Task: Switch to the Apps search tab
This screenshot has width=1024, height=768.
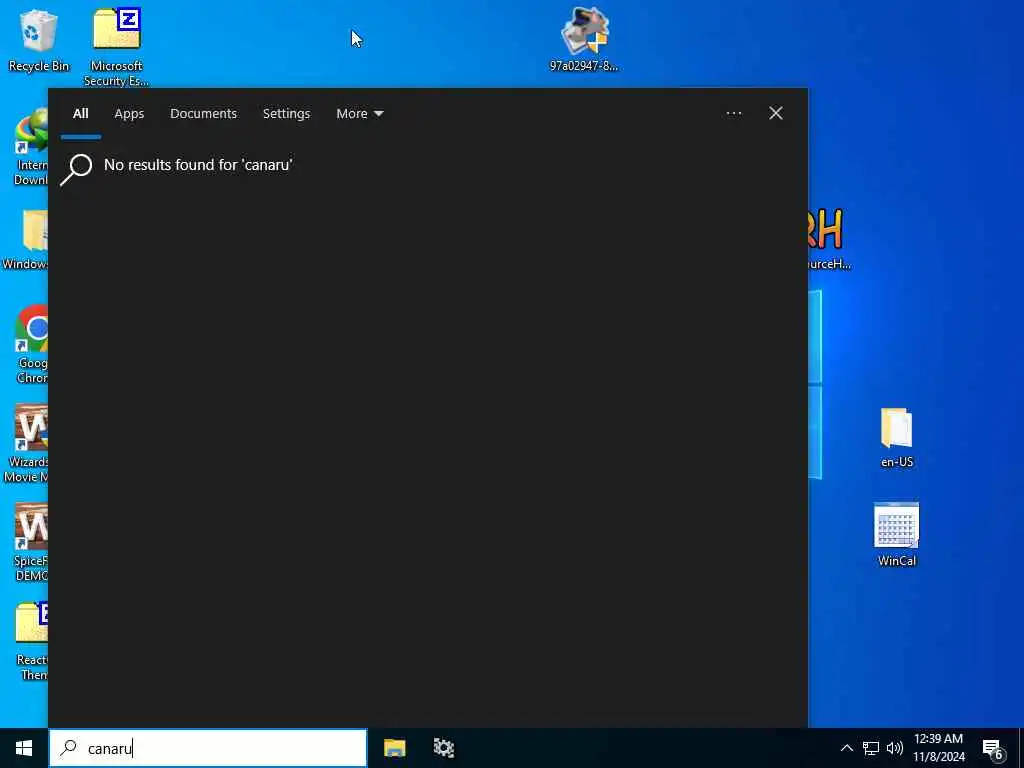Action: click(129, 114)
